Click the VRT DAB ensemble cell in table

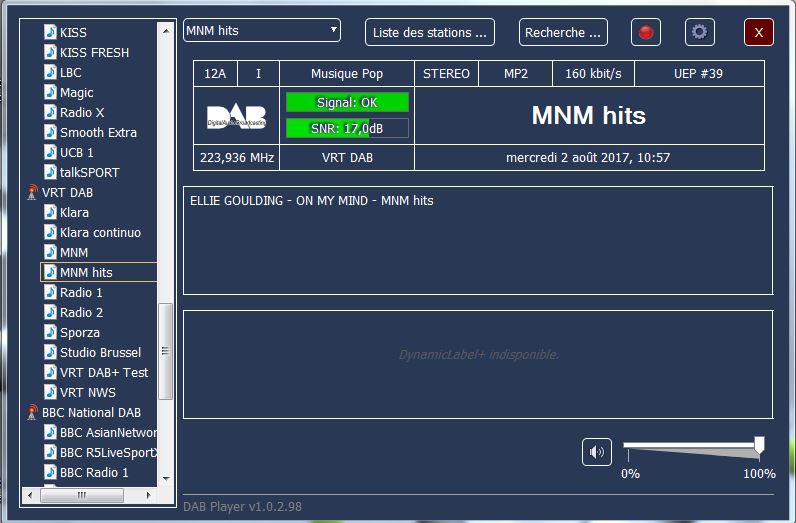tap(347, 157)
